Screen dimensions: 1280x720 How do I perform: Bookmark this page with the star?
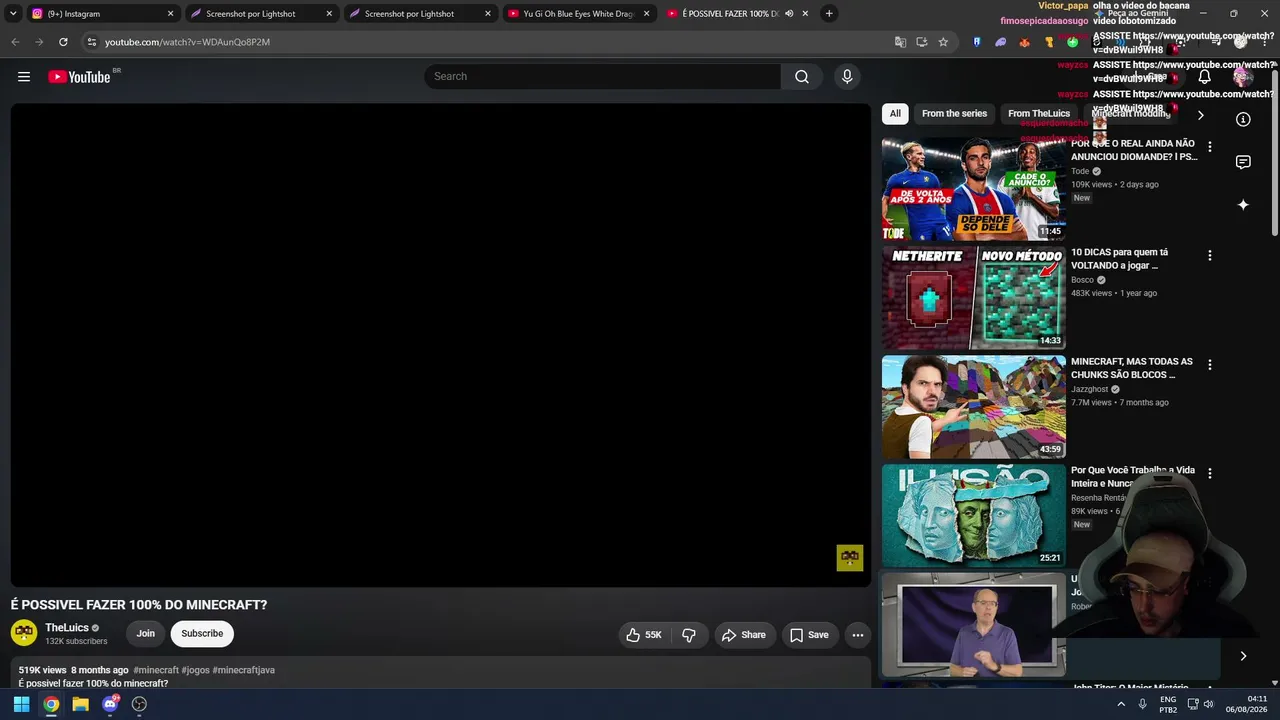pos(943,42)
